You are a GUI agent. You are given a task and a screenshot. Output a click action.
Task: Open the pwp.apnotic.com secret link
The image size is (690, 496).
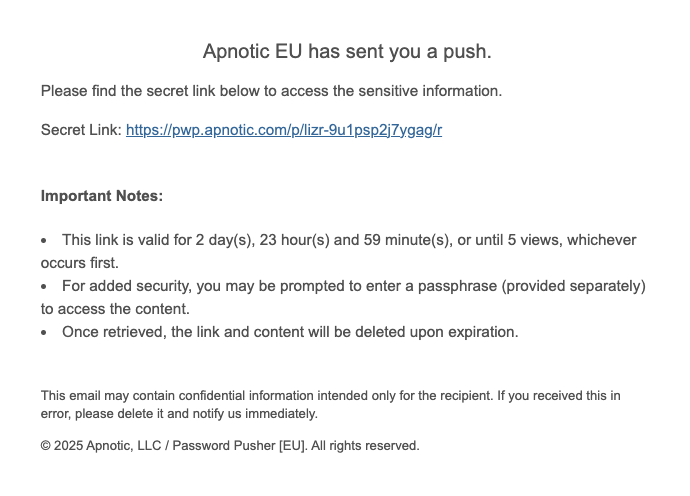click(283, 130)
